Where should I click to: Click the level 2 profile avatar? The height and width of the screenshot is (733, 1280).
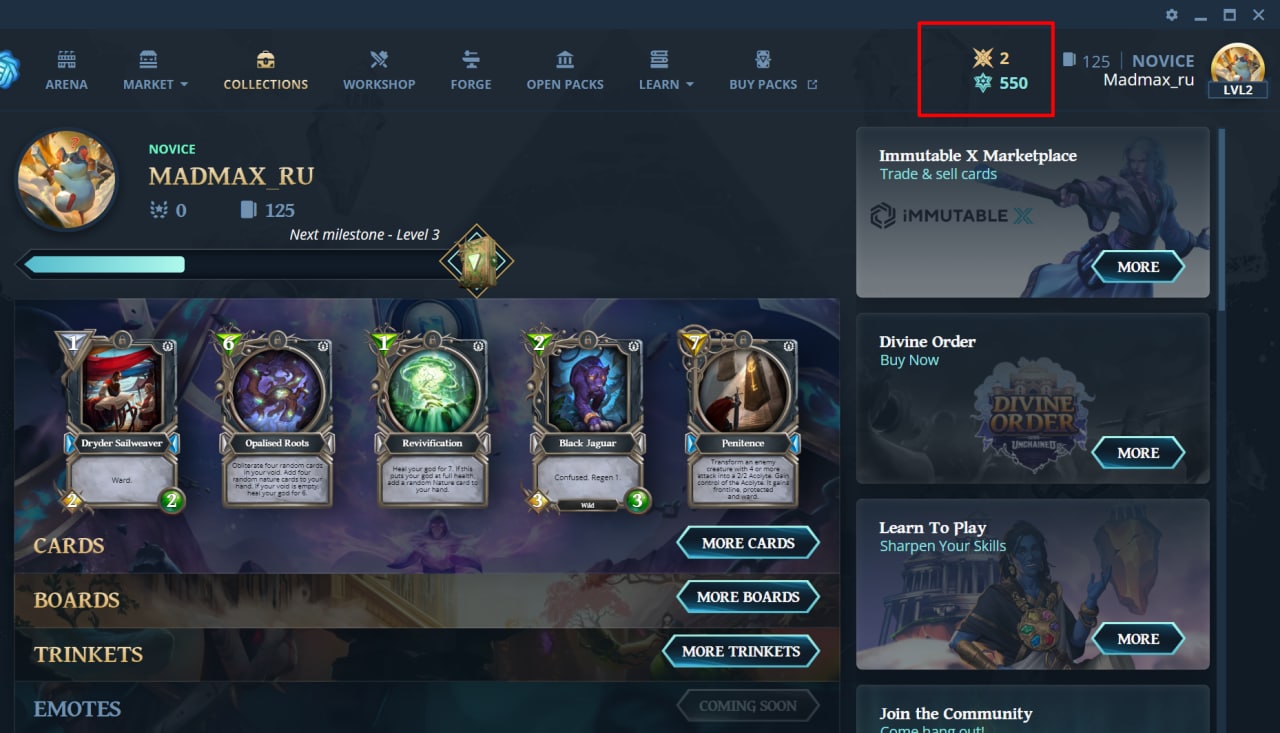click(1238, 68)
